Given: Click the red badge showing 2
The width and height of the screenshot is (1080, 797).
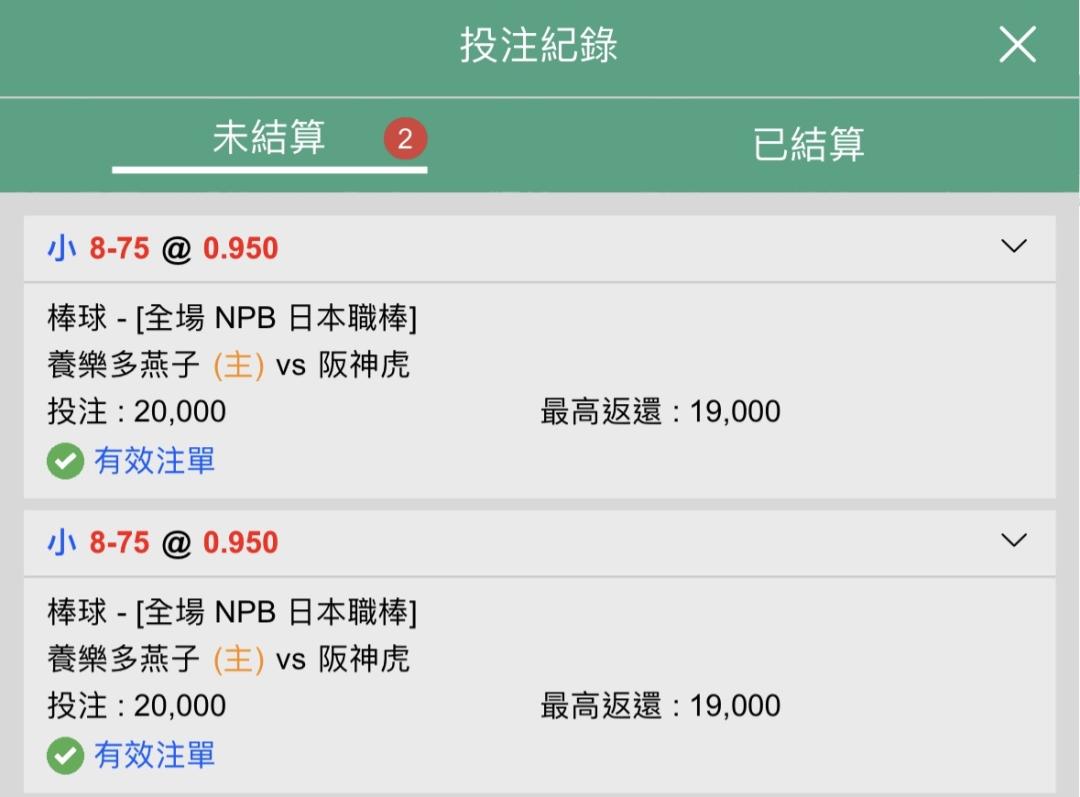Looking at the screenshot, I should (405, 138).
